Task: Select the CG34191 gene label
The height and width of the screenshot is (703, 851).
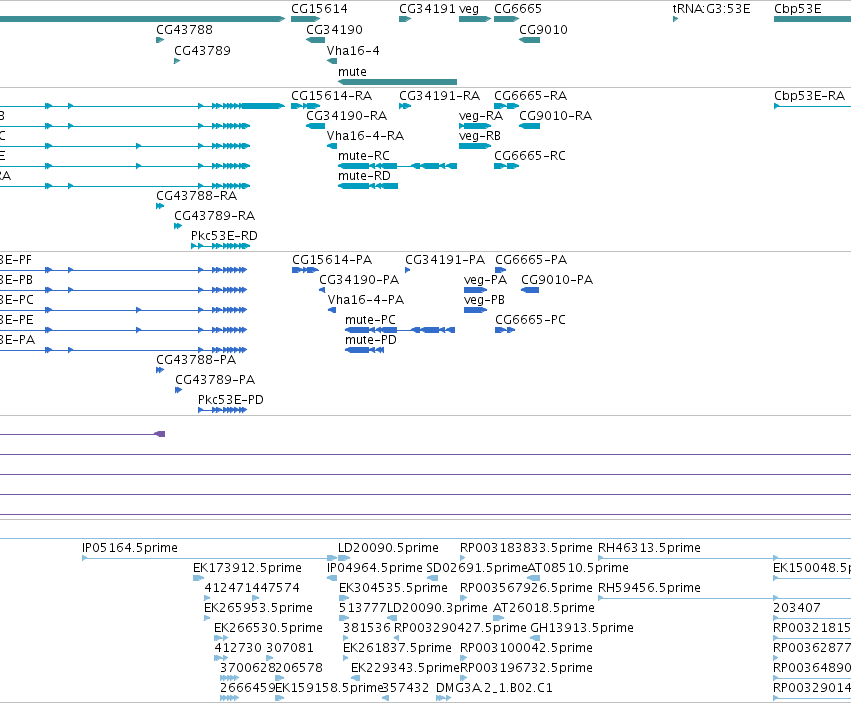Action: pyautogui.click(x=427, y=9)
